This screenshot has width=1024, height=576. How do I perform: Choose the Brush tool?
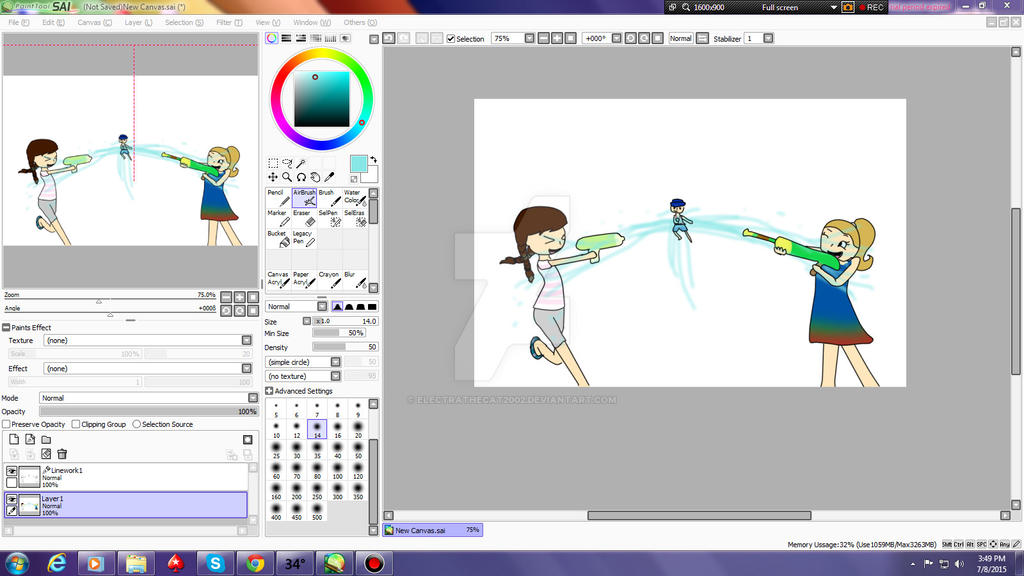click(x=329, y=197)
